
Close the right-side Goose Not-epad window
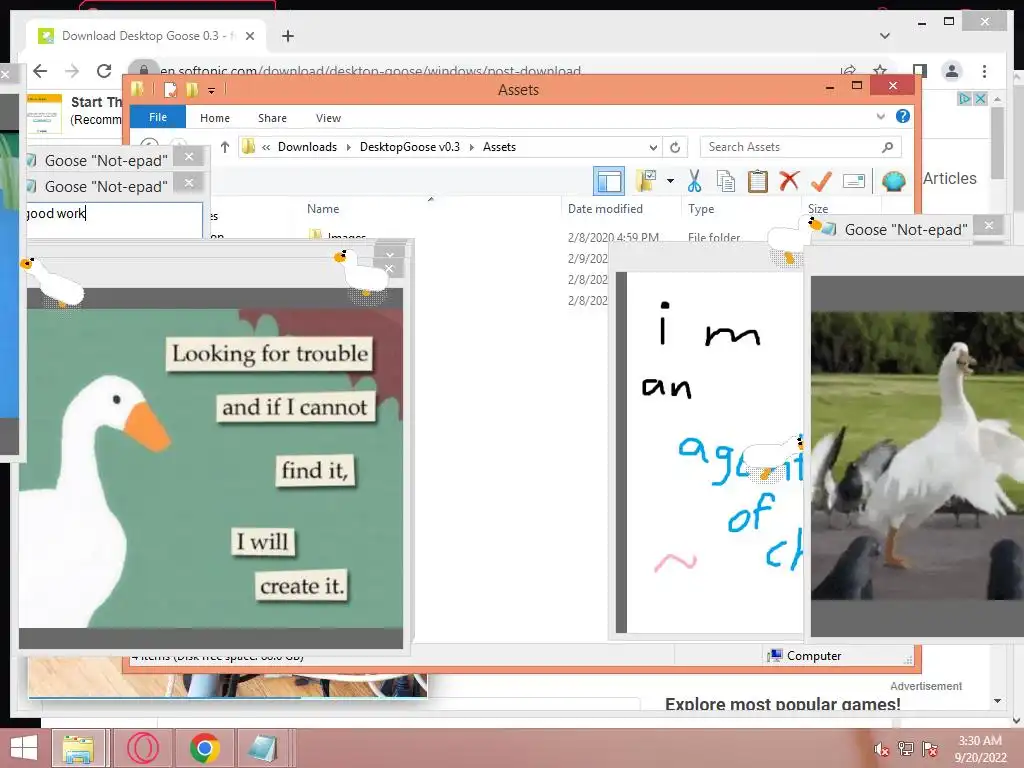point(989,225)
